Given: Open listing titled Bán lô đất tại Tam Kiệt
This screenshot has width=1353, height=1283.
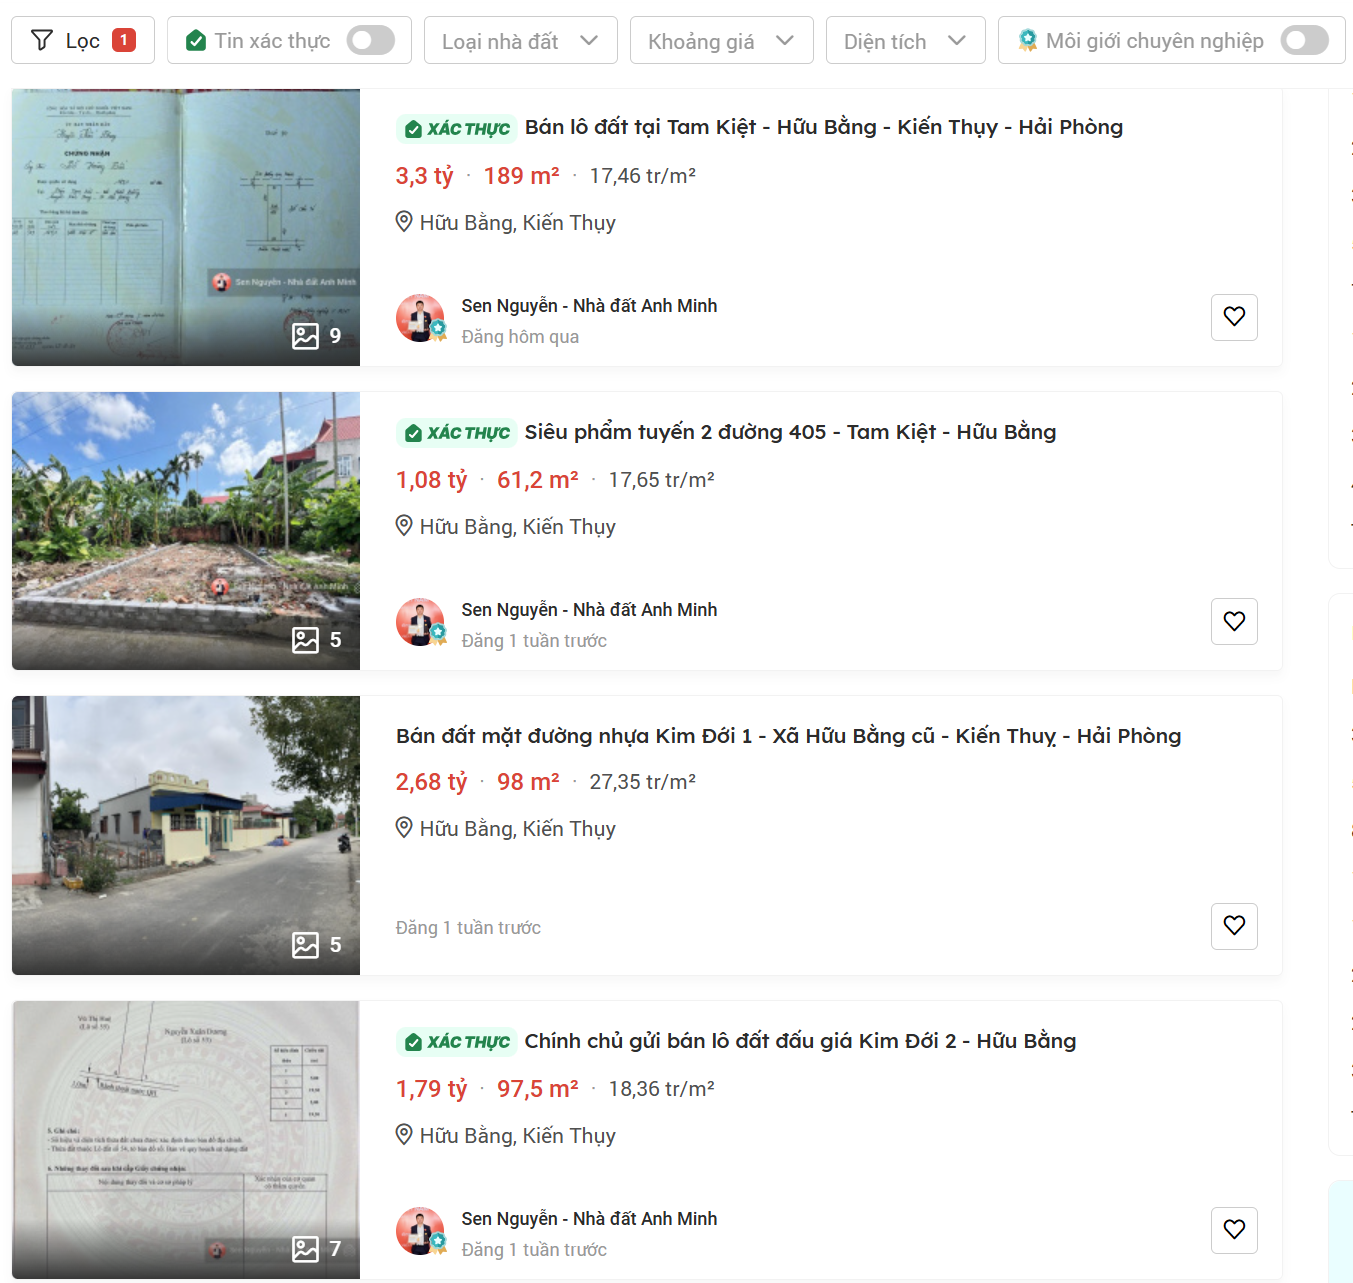Looking at the screenshot, I should point(823,127).
